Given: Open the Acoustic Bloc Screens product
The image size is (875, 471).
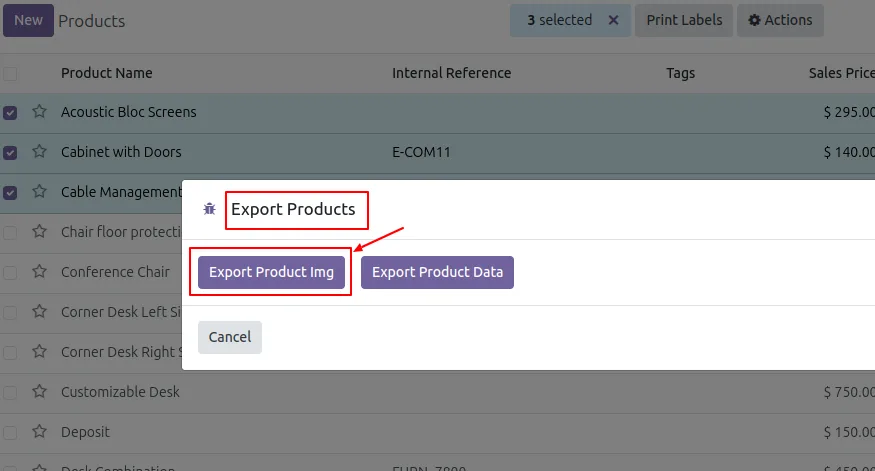Looking at the screenshot, I should 129,112.
